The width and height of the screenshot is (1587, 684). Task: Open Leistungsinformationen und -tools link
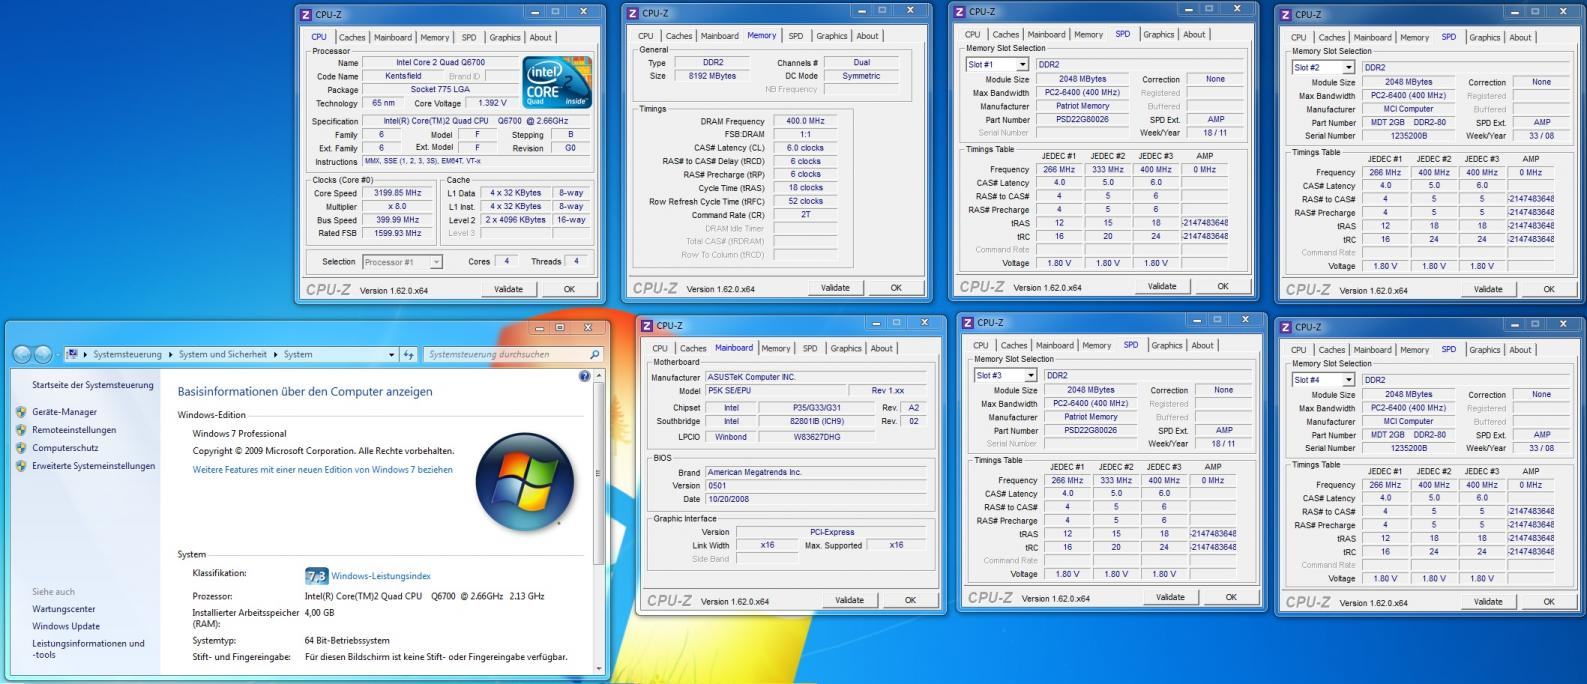[88, 649]
